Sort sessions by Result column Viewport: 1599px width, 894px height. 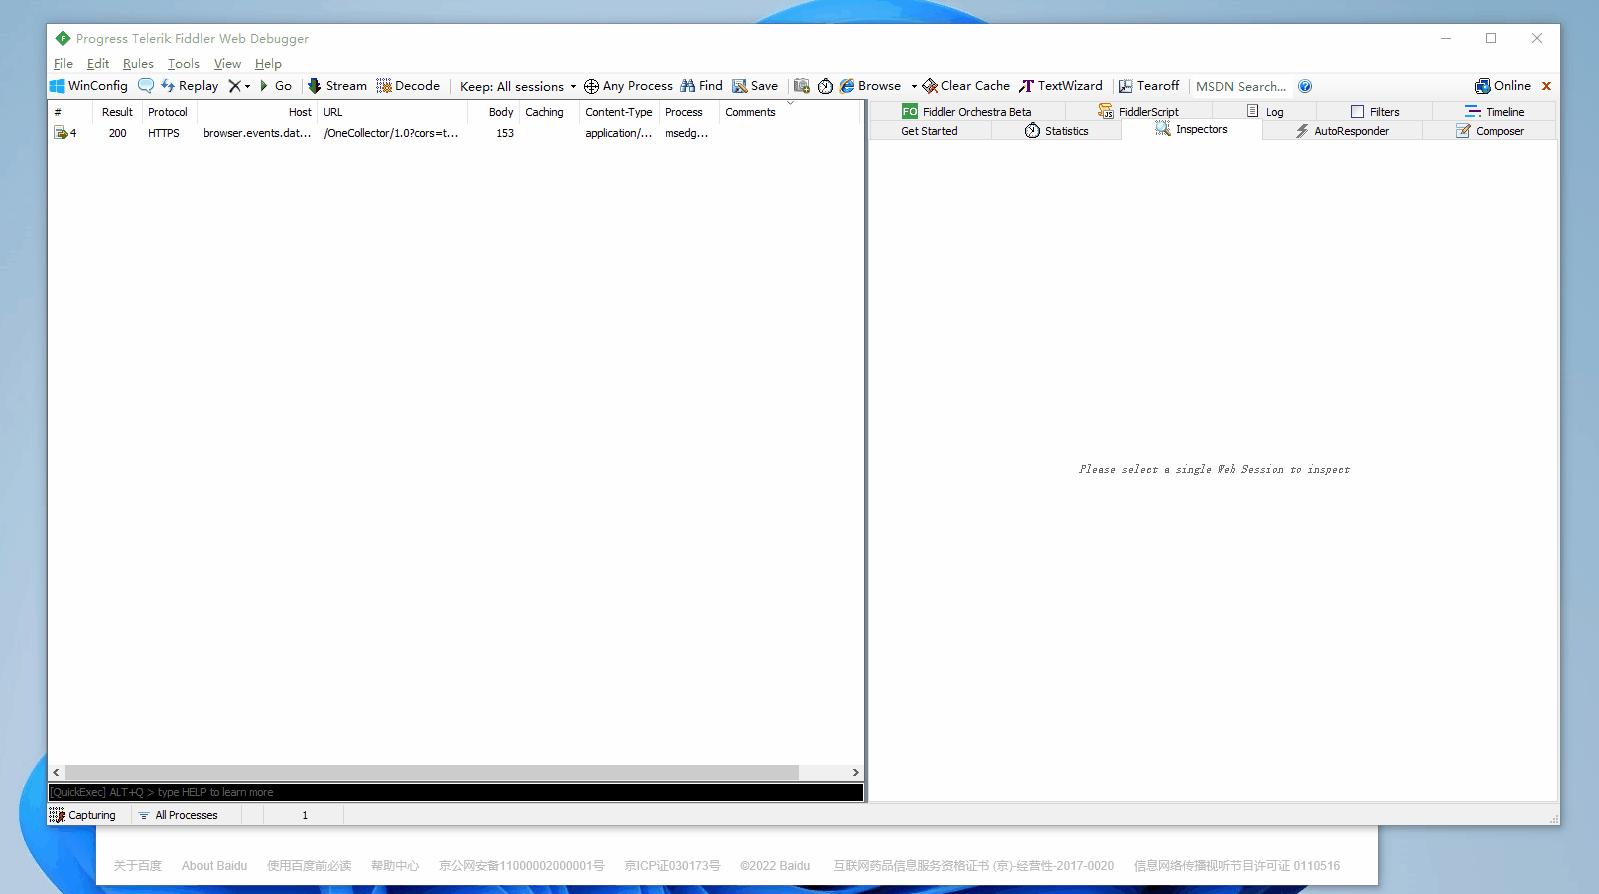point(117,112)
